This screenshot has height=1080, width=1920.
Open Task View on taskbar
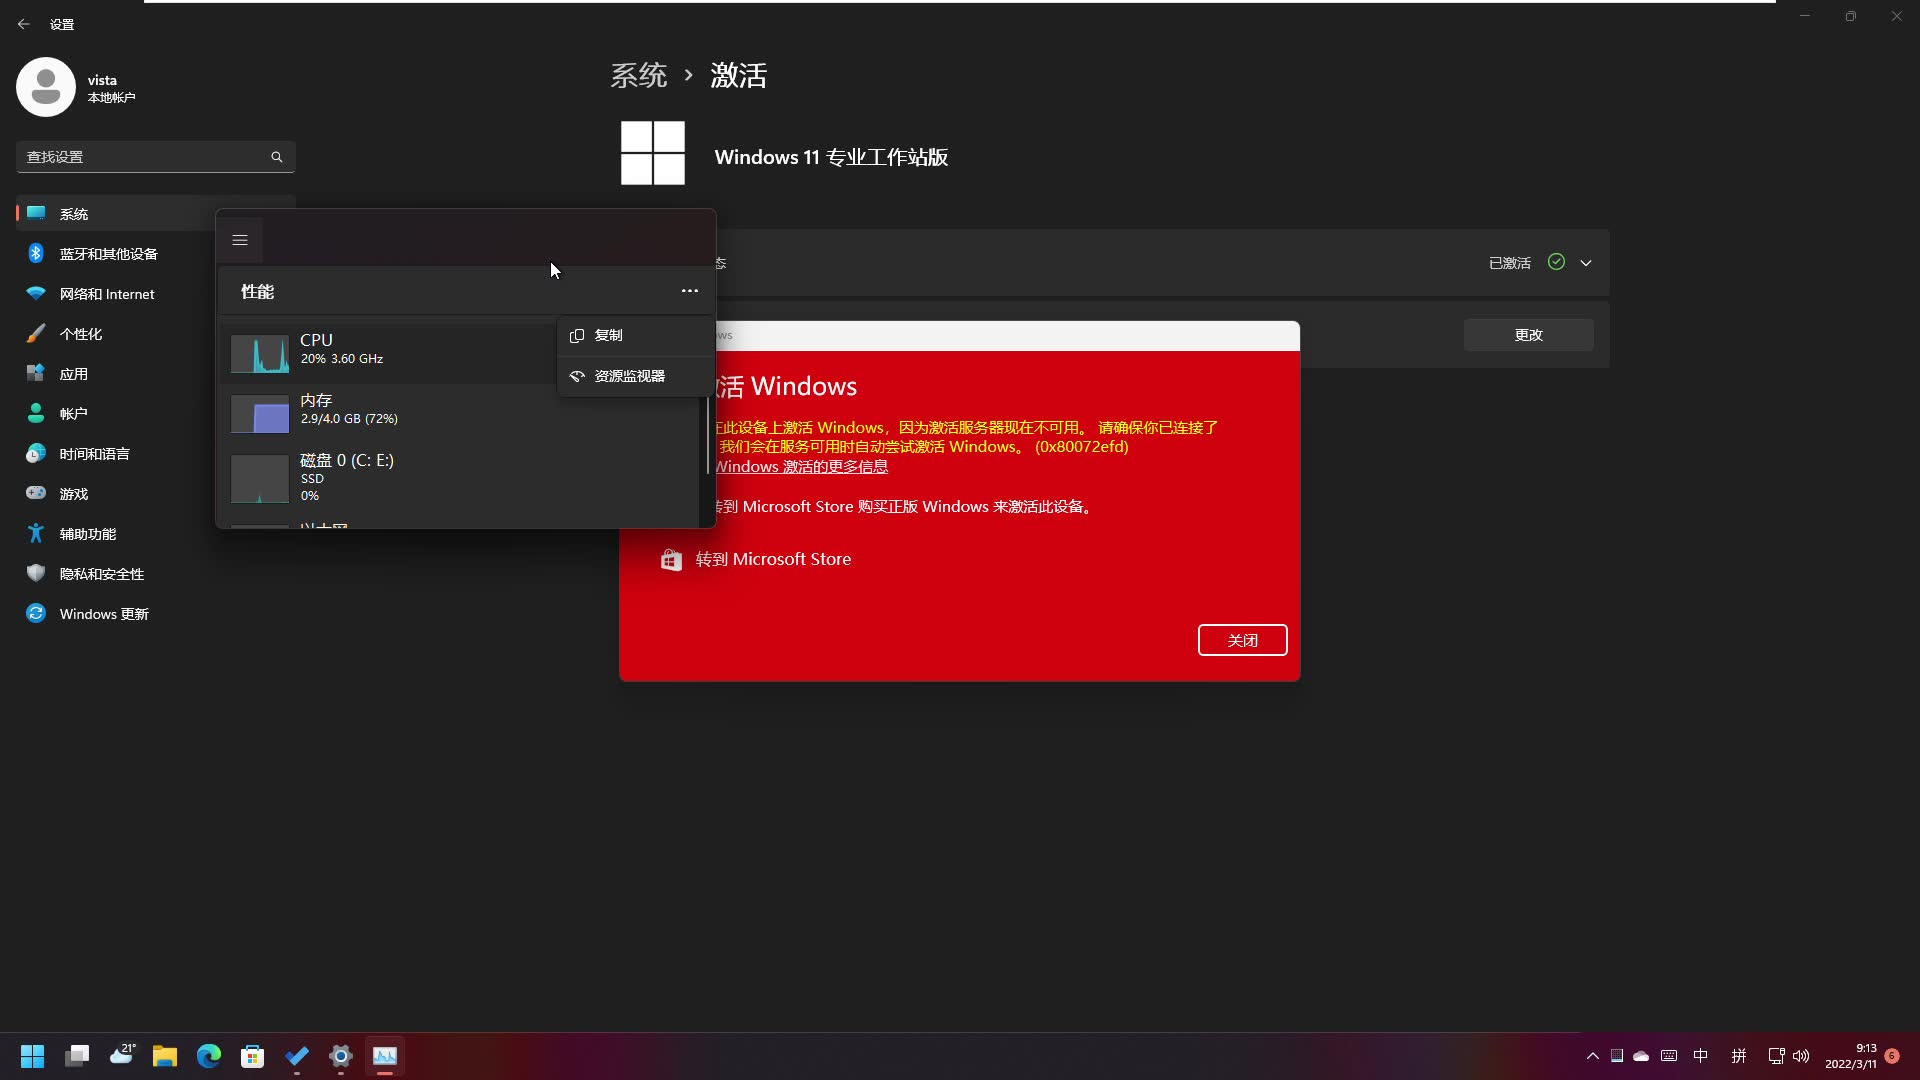[x=77, y=1056]
